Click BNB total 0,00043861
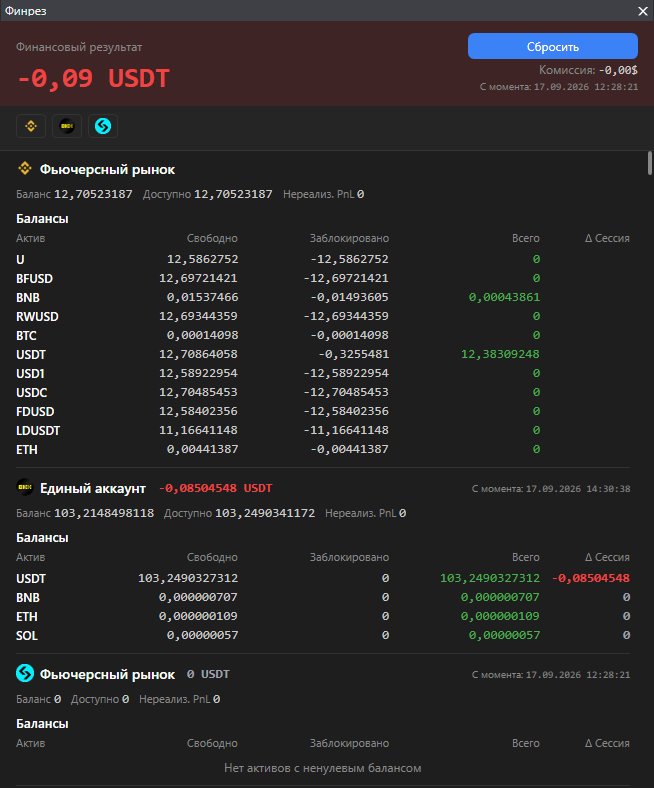 [504, 298]
